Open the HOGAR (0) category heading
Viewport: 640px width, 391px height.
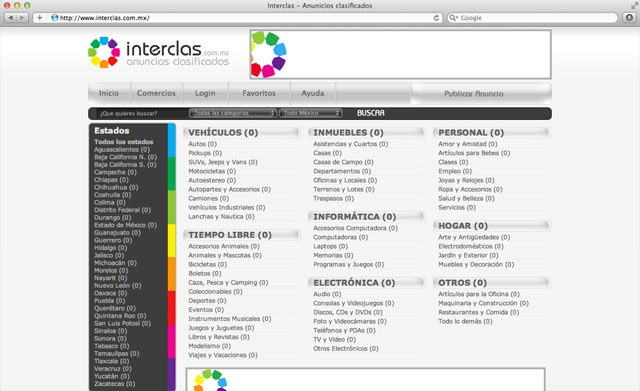coord(463,226)
